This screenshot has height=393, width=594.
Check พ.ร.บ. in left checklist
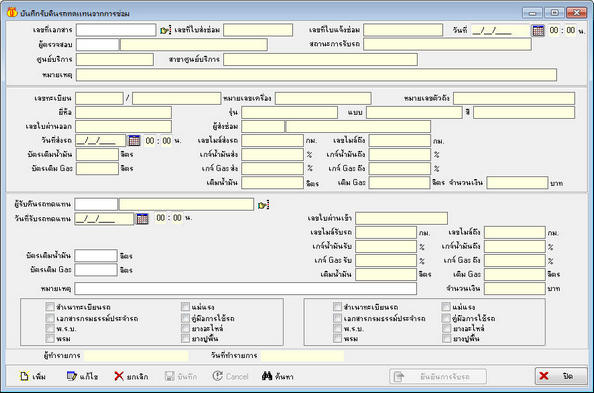50,328
